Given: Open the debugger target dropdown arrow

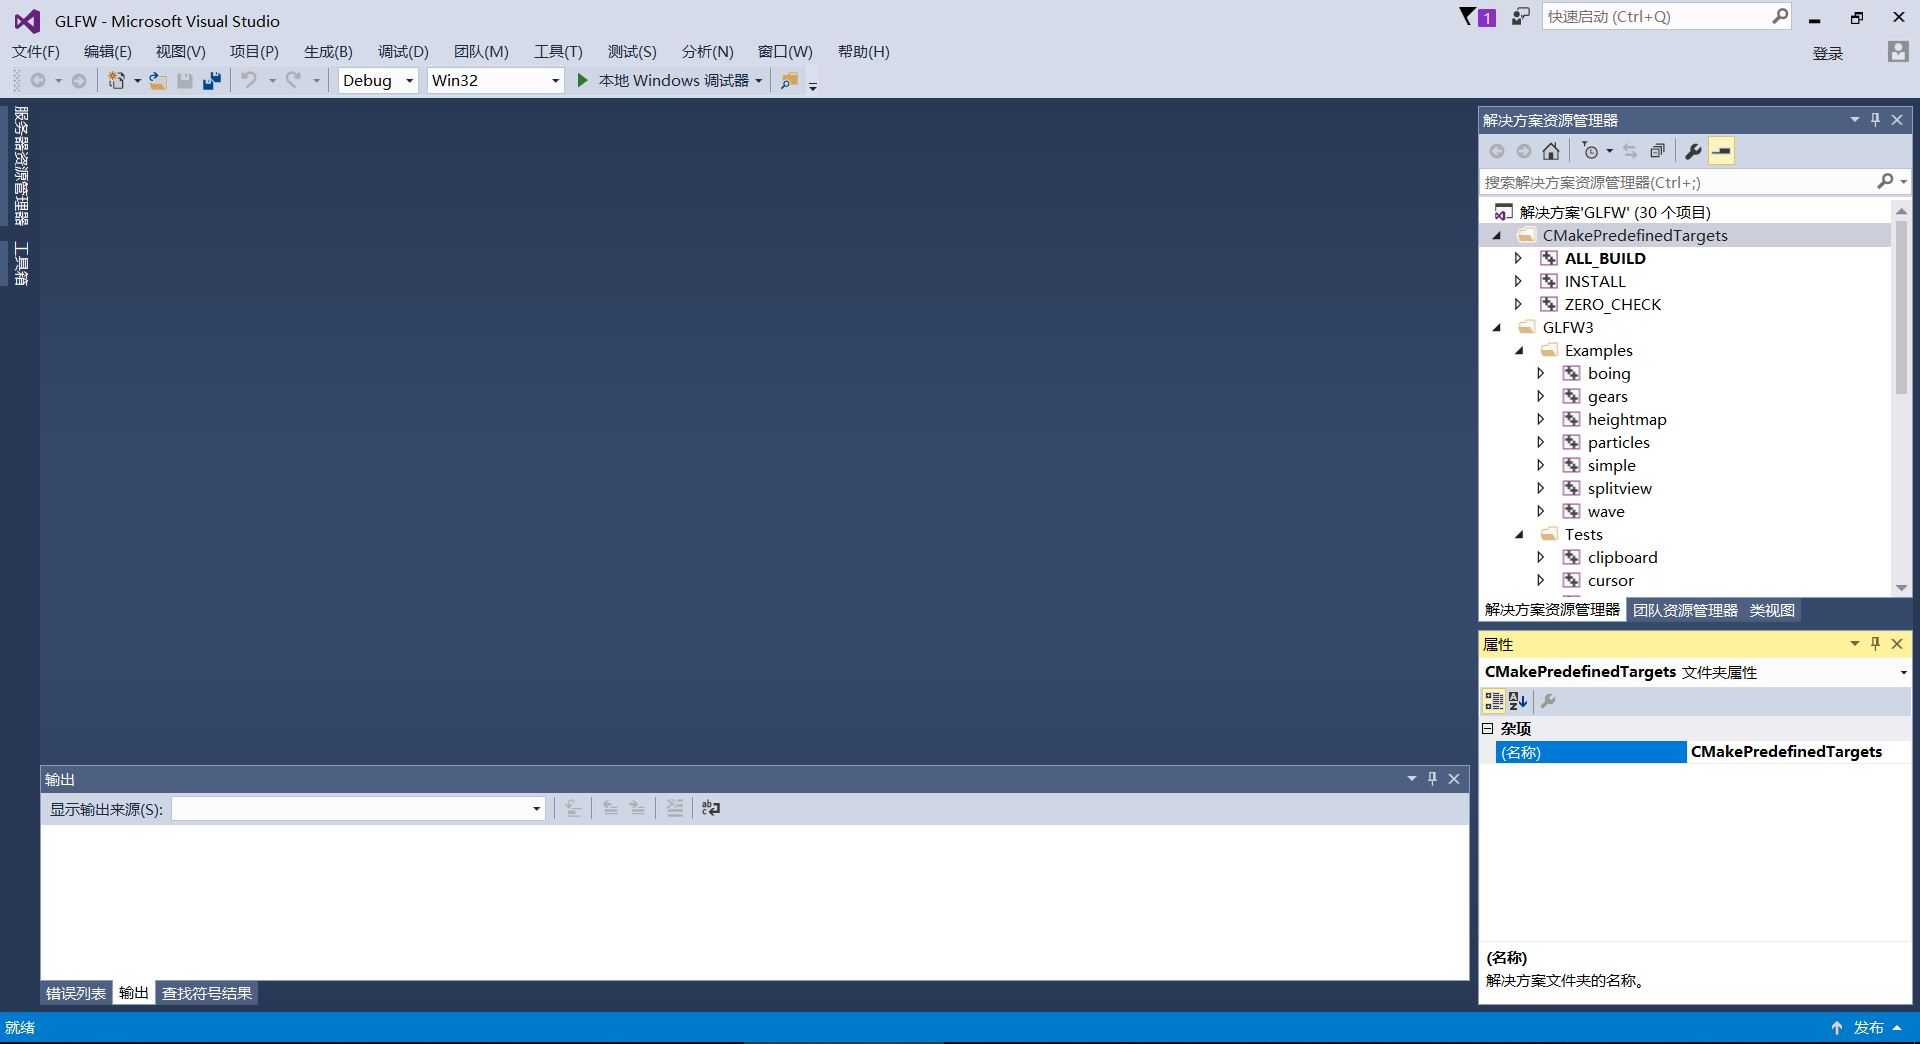Looking at the screenshot, I should pos(758,81).
